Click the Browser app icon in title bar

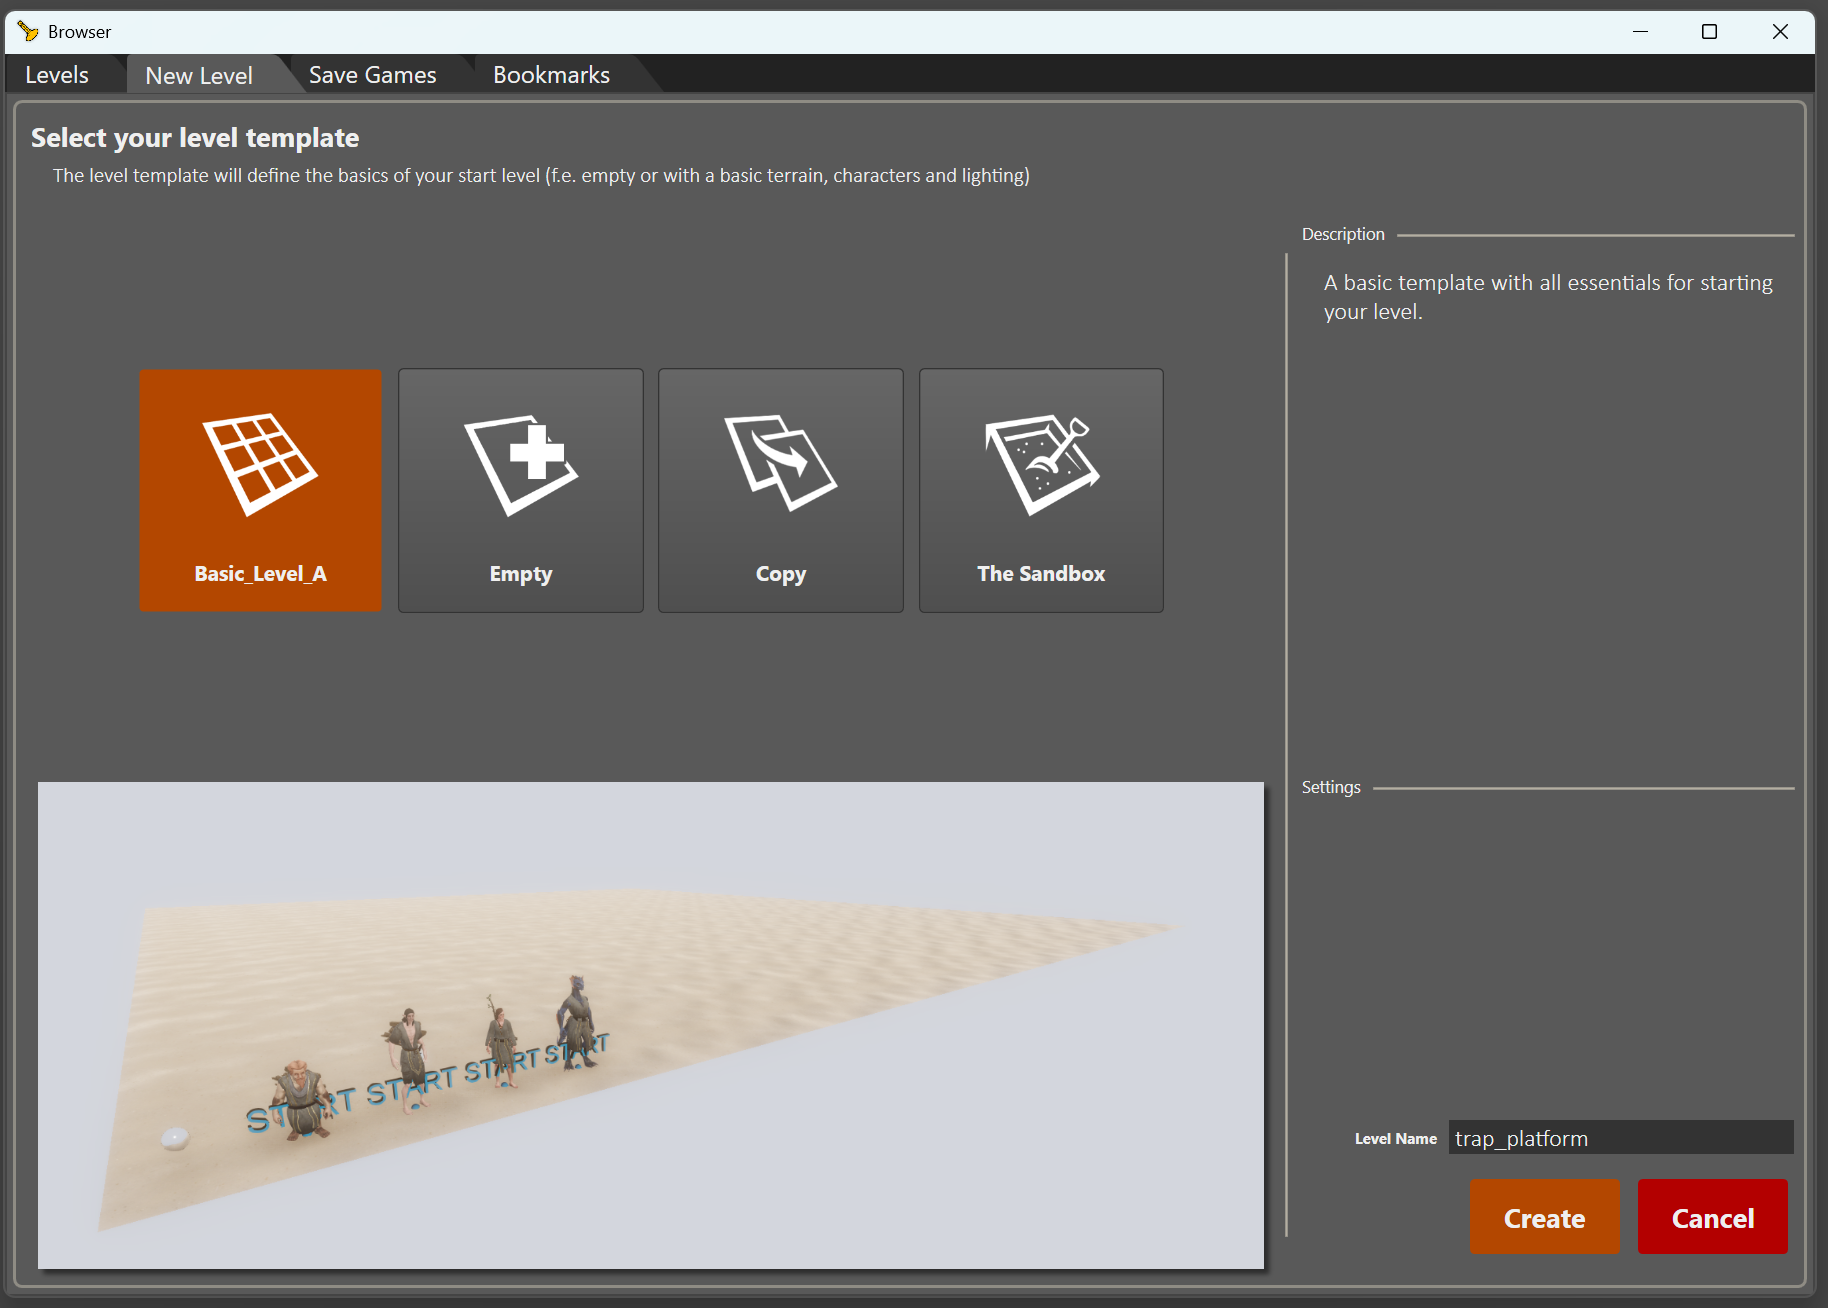pos(28,32)
